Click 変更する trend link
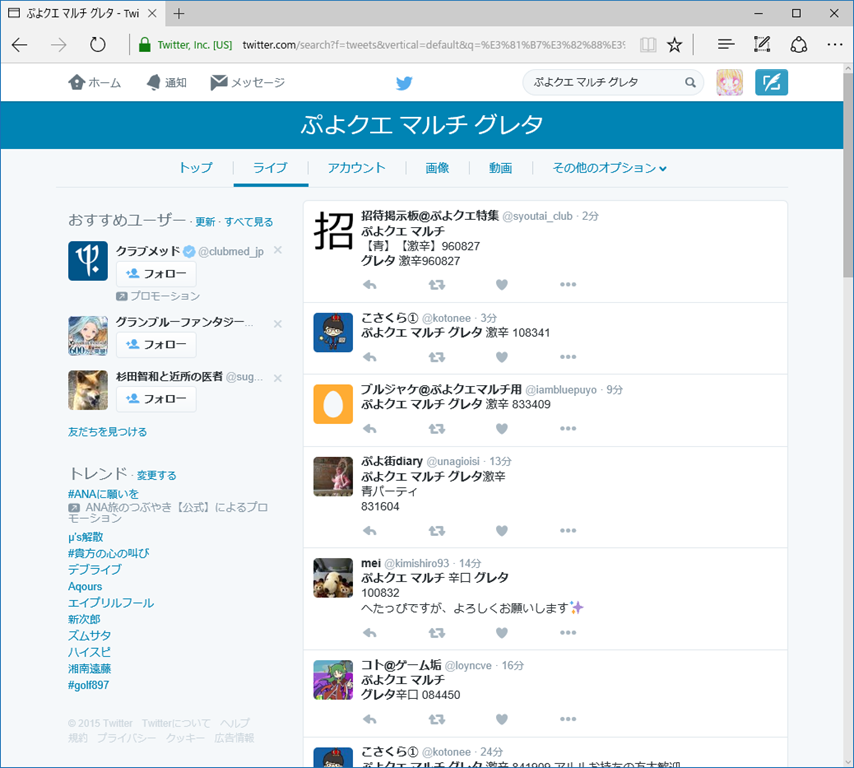 click(x=156, y=476)
